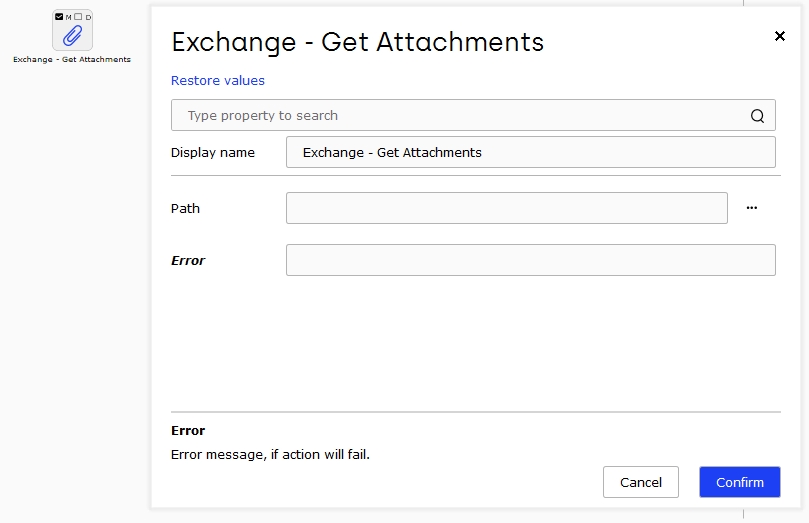Cancel the property changes
The width and height of the screenshot is (809, 523).
click(x=641, y=482)
